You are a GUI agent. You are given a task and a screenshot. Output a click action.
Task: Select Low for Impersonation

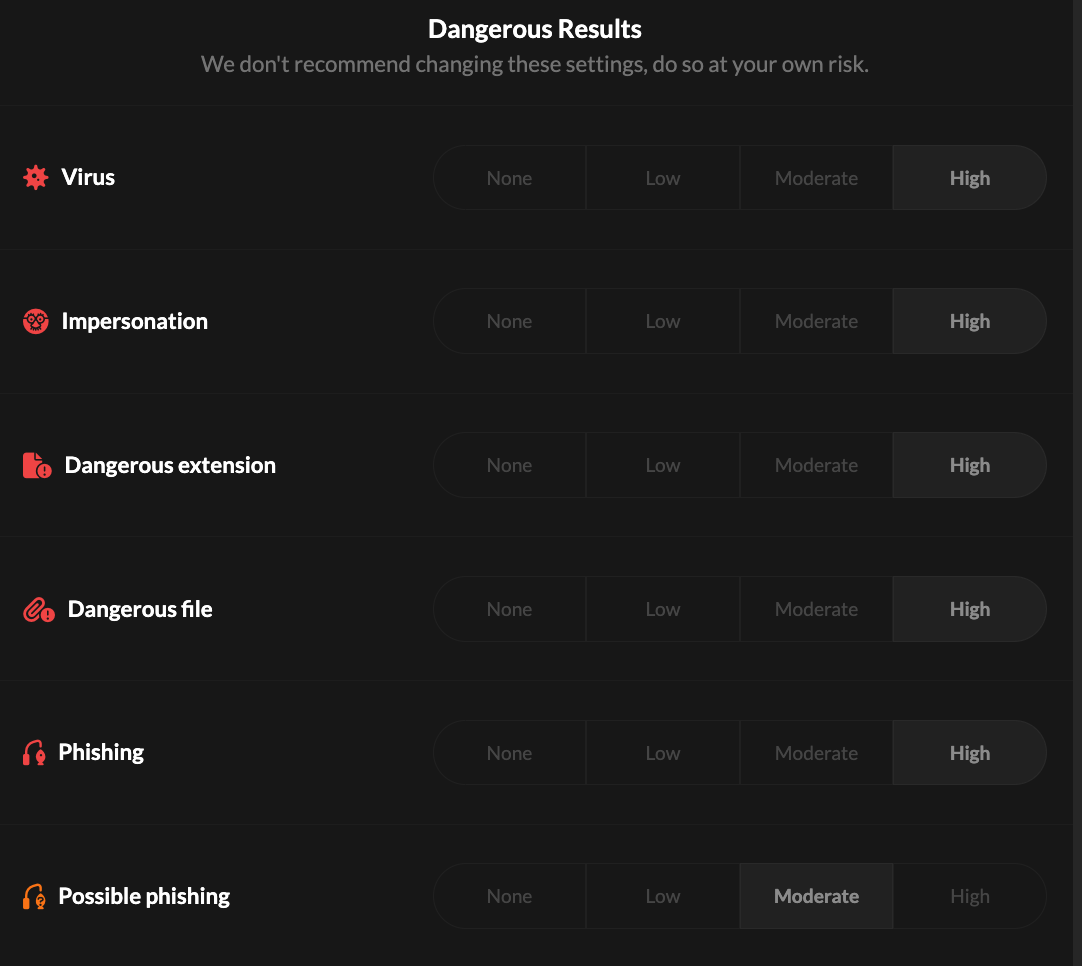[x=662, y=321]
